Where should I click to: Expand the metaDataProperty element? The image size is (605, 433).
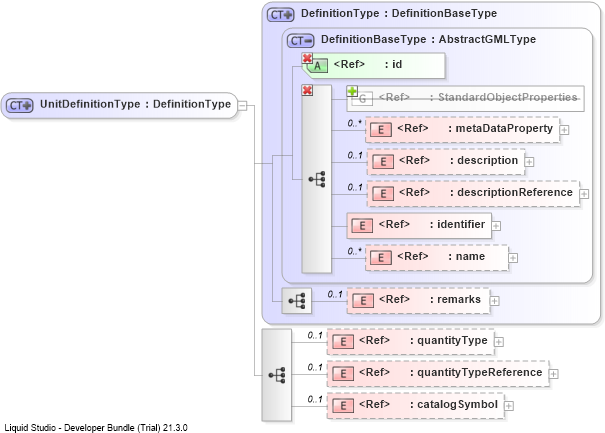pos(564,130)
